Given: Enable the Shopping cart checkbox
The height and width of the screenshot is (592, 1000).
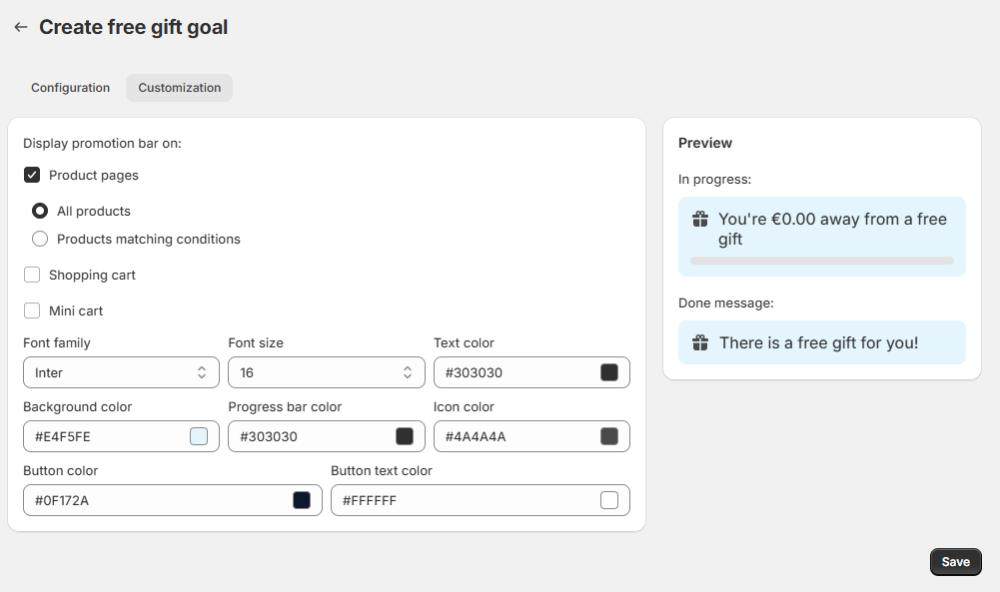Looking at the screenshot, I should click(x=32, y=275).
